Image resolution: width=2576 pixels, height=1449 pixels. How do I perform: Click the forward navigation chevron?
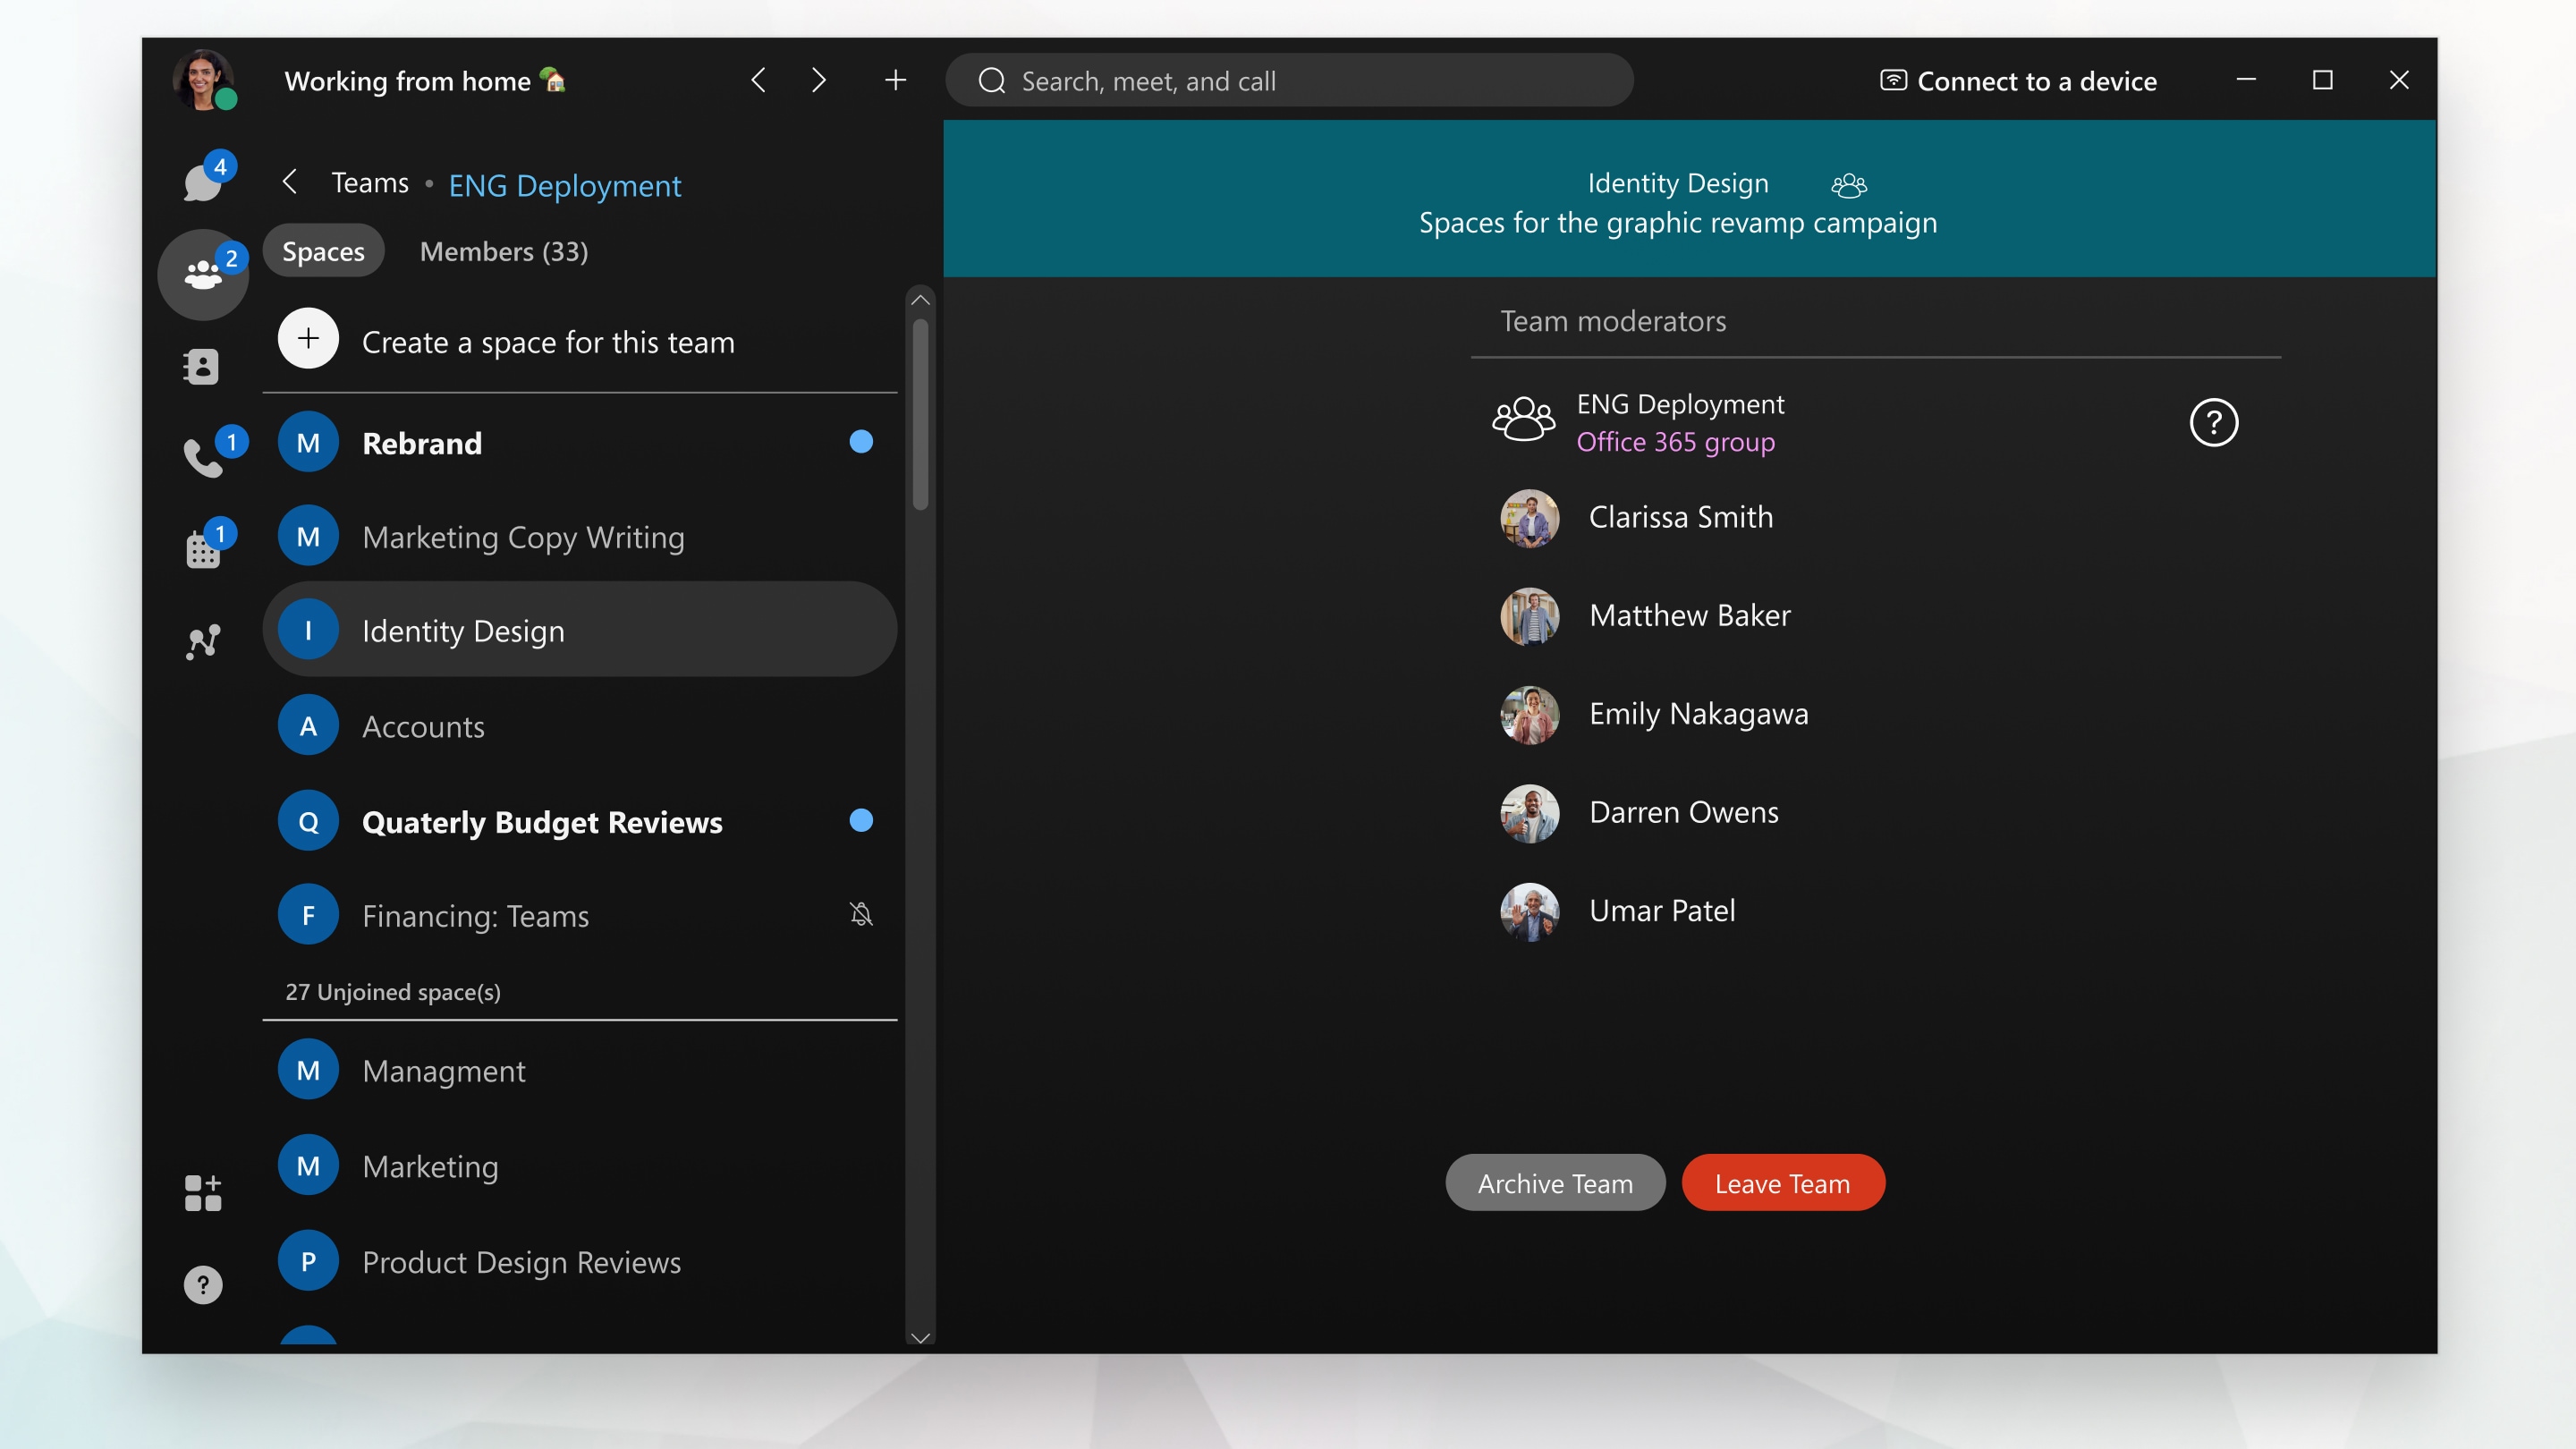coord(818,80)
